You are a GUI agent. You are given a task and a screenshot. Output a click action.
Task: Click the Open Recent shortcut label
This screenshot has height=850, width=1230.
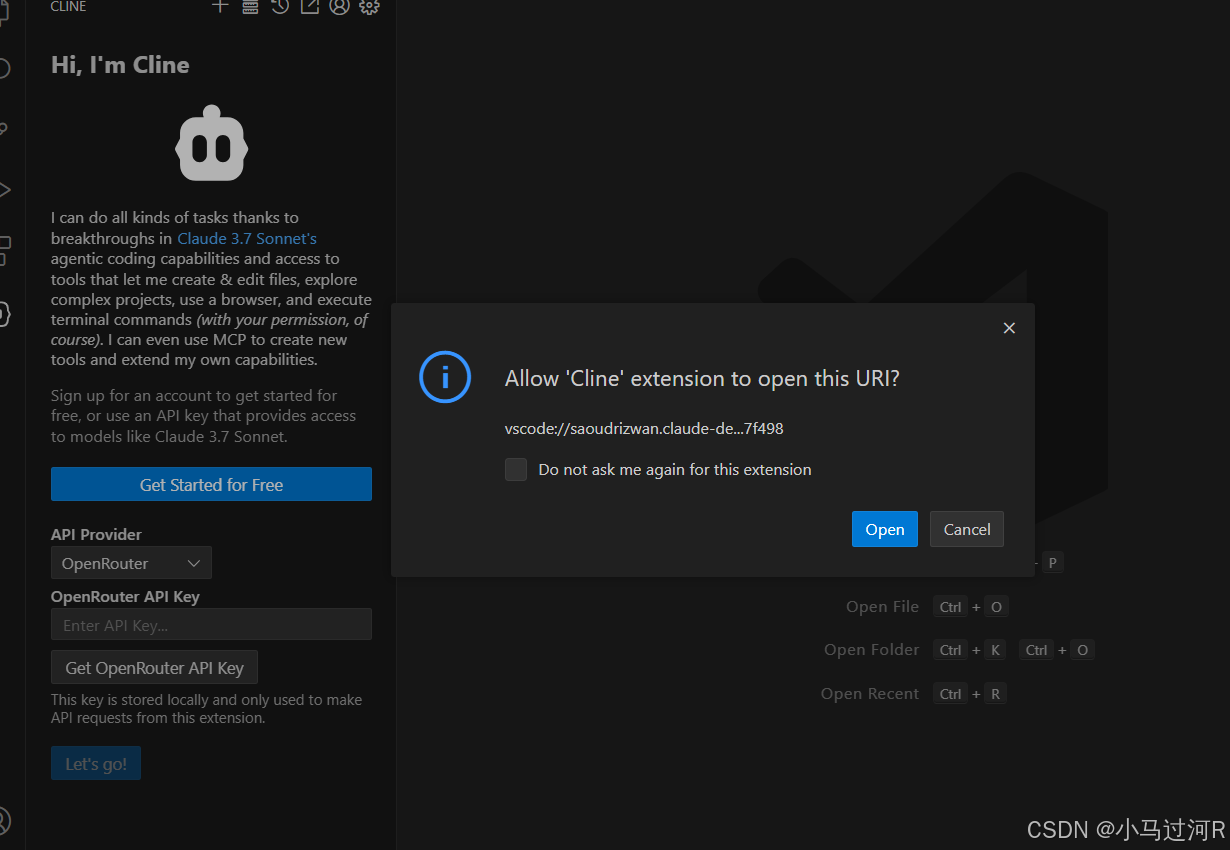[x=870, y=693]
